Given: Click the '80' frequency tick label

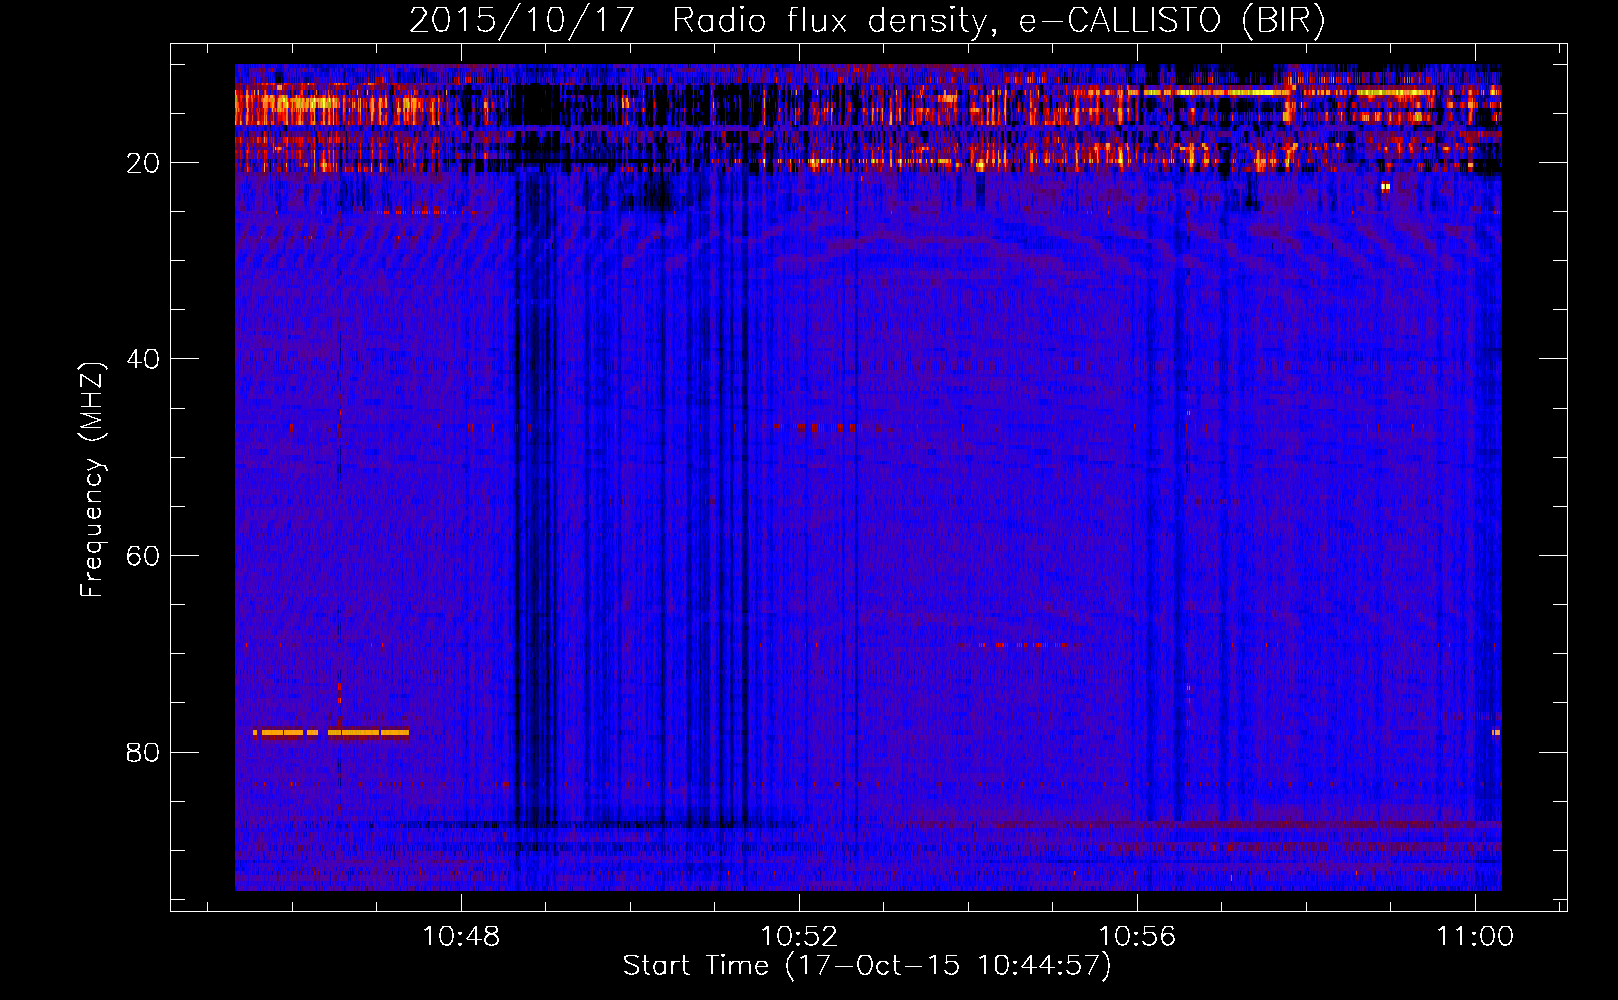Looking at the screenshot, I should coord(143,752).
